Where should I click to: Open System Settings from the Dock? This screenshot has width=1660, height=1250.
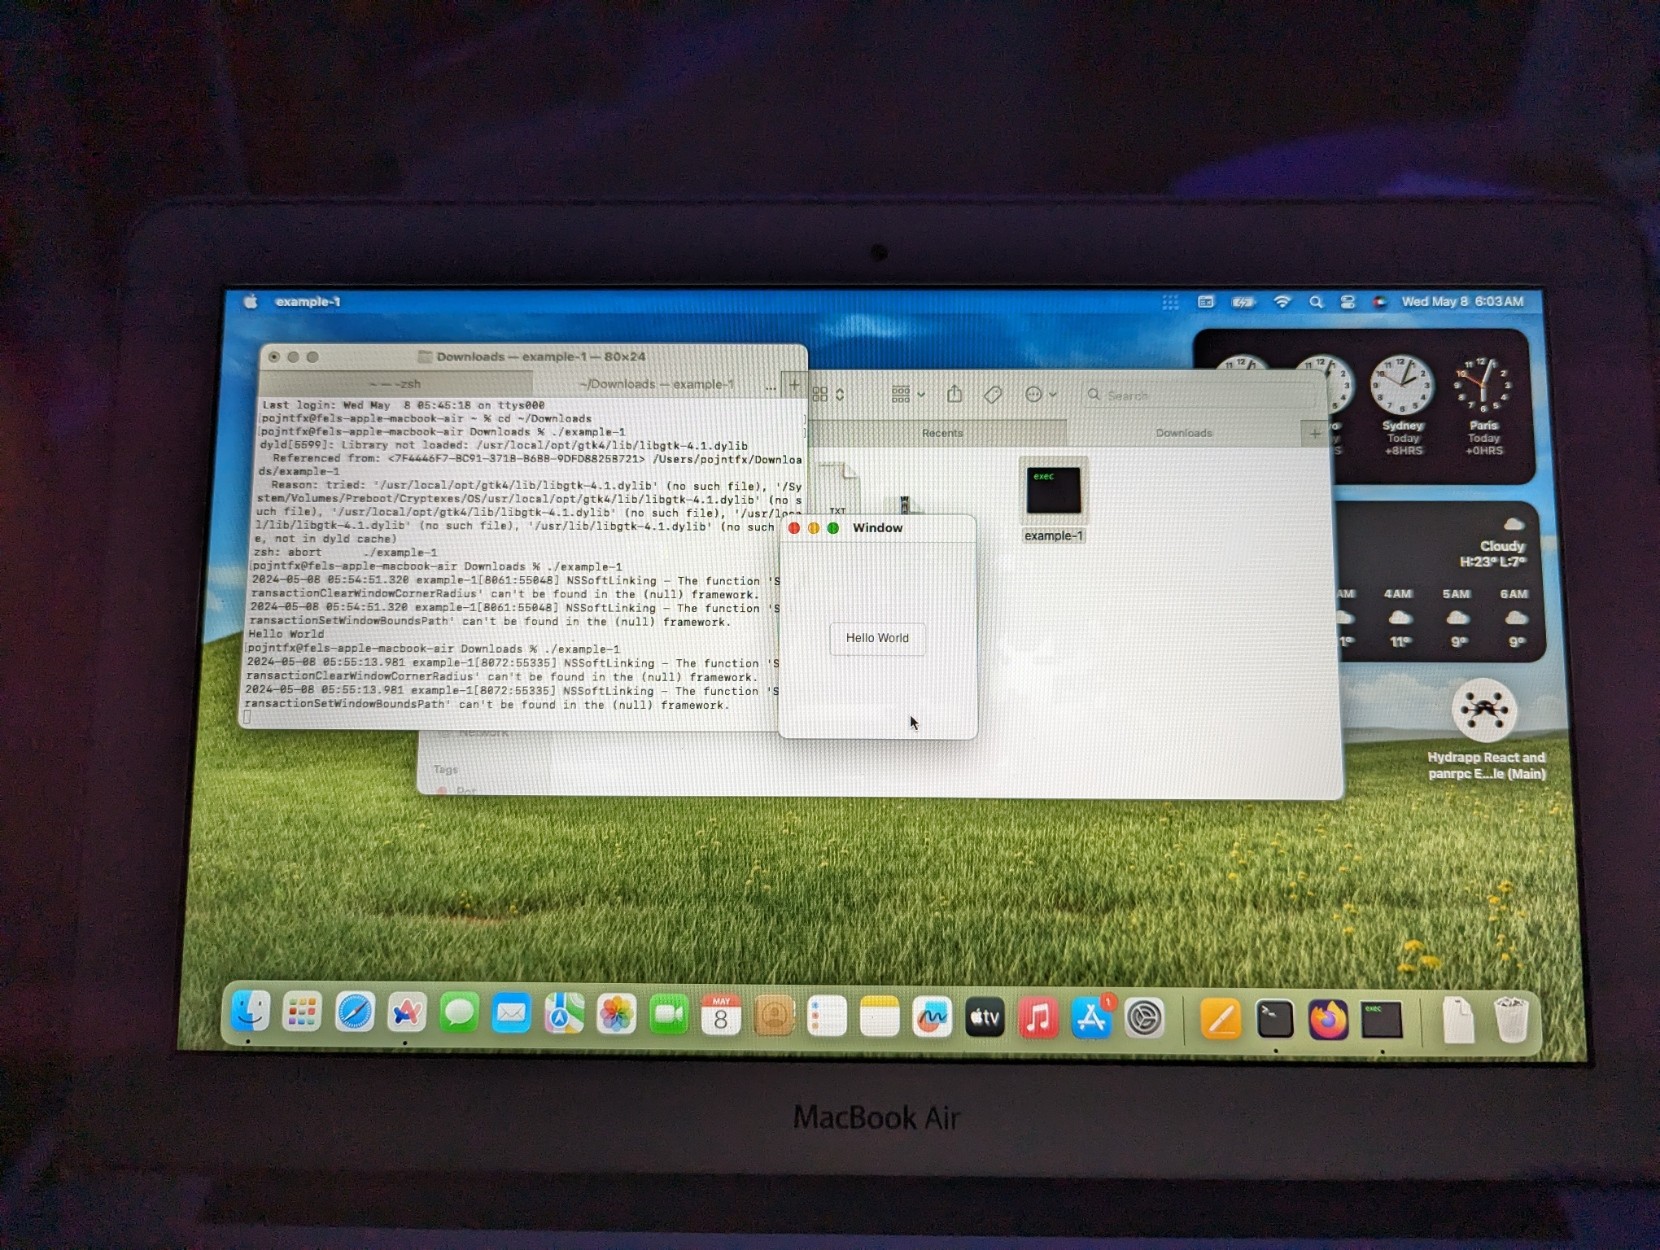pyautogui.click(x=1144, y=1019)
